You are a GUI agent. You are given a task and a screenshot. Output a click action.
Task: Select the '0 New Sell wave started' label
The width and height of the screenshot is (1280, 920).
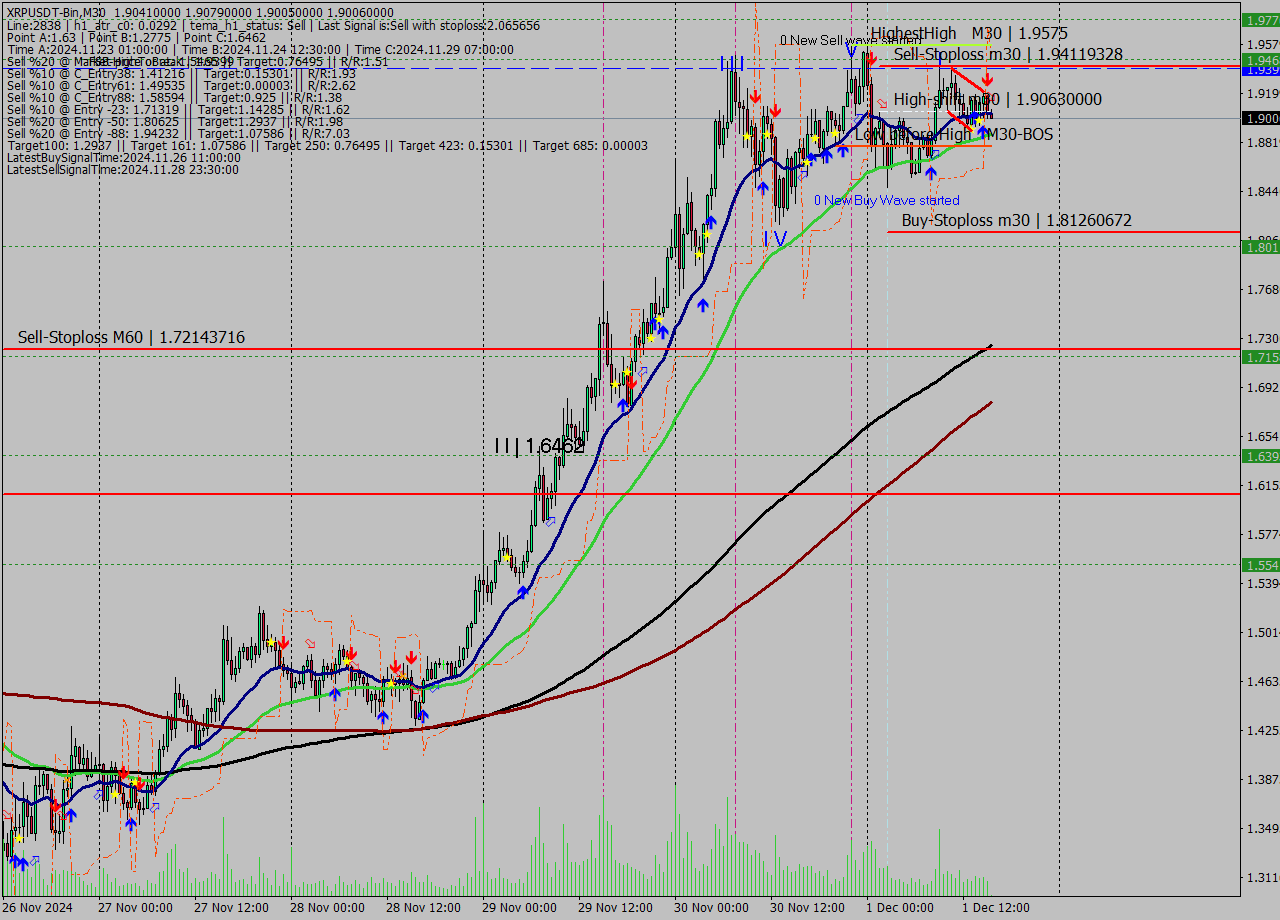click(851, 40)
